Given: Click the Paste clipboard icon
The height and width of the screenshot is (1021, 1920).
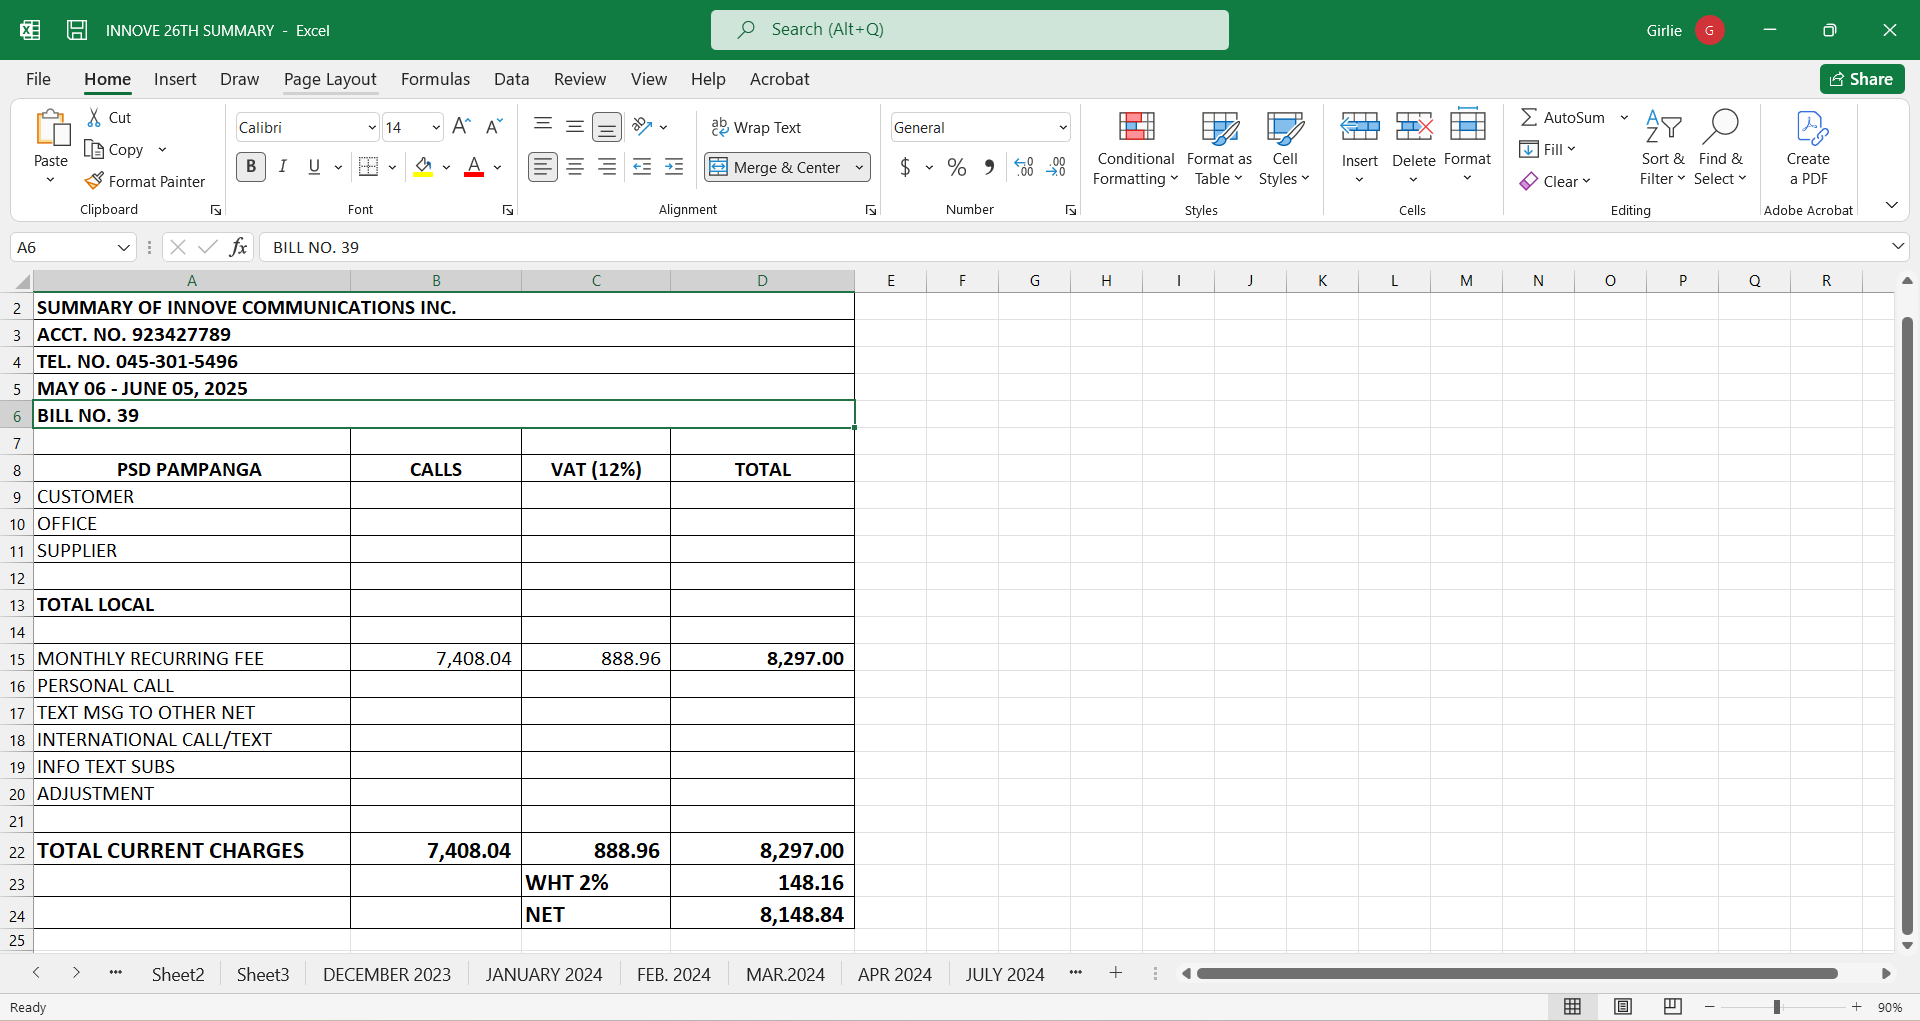Looking at the screenshot, I should (x=51, y=129).
